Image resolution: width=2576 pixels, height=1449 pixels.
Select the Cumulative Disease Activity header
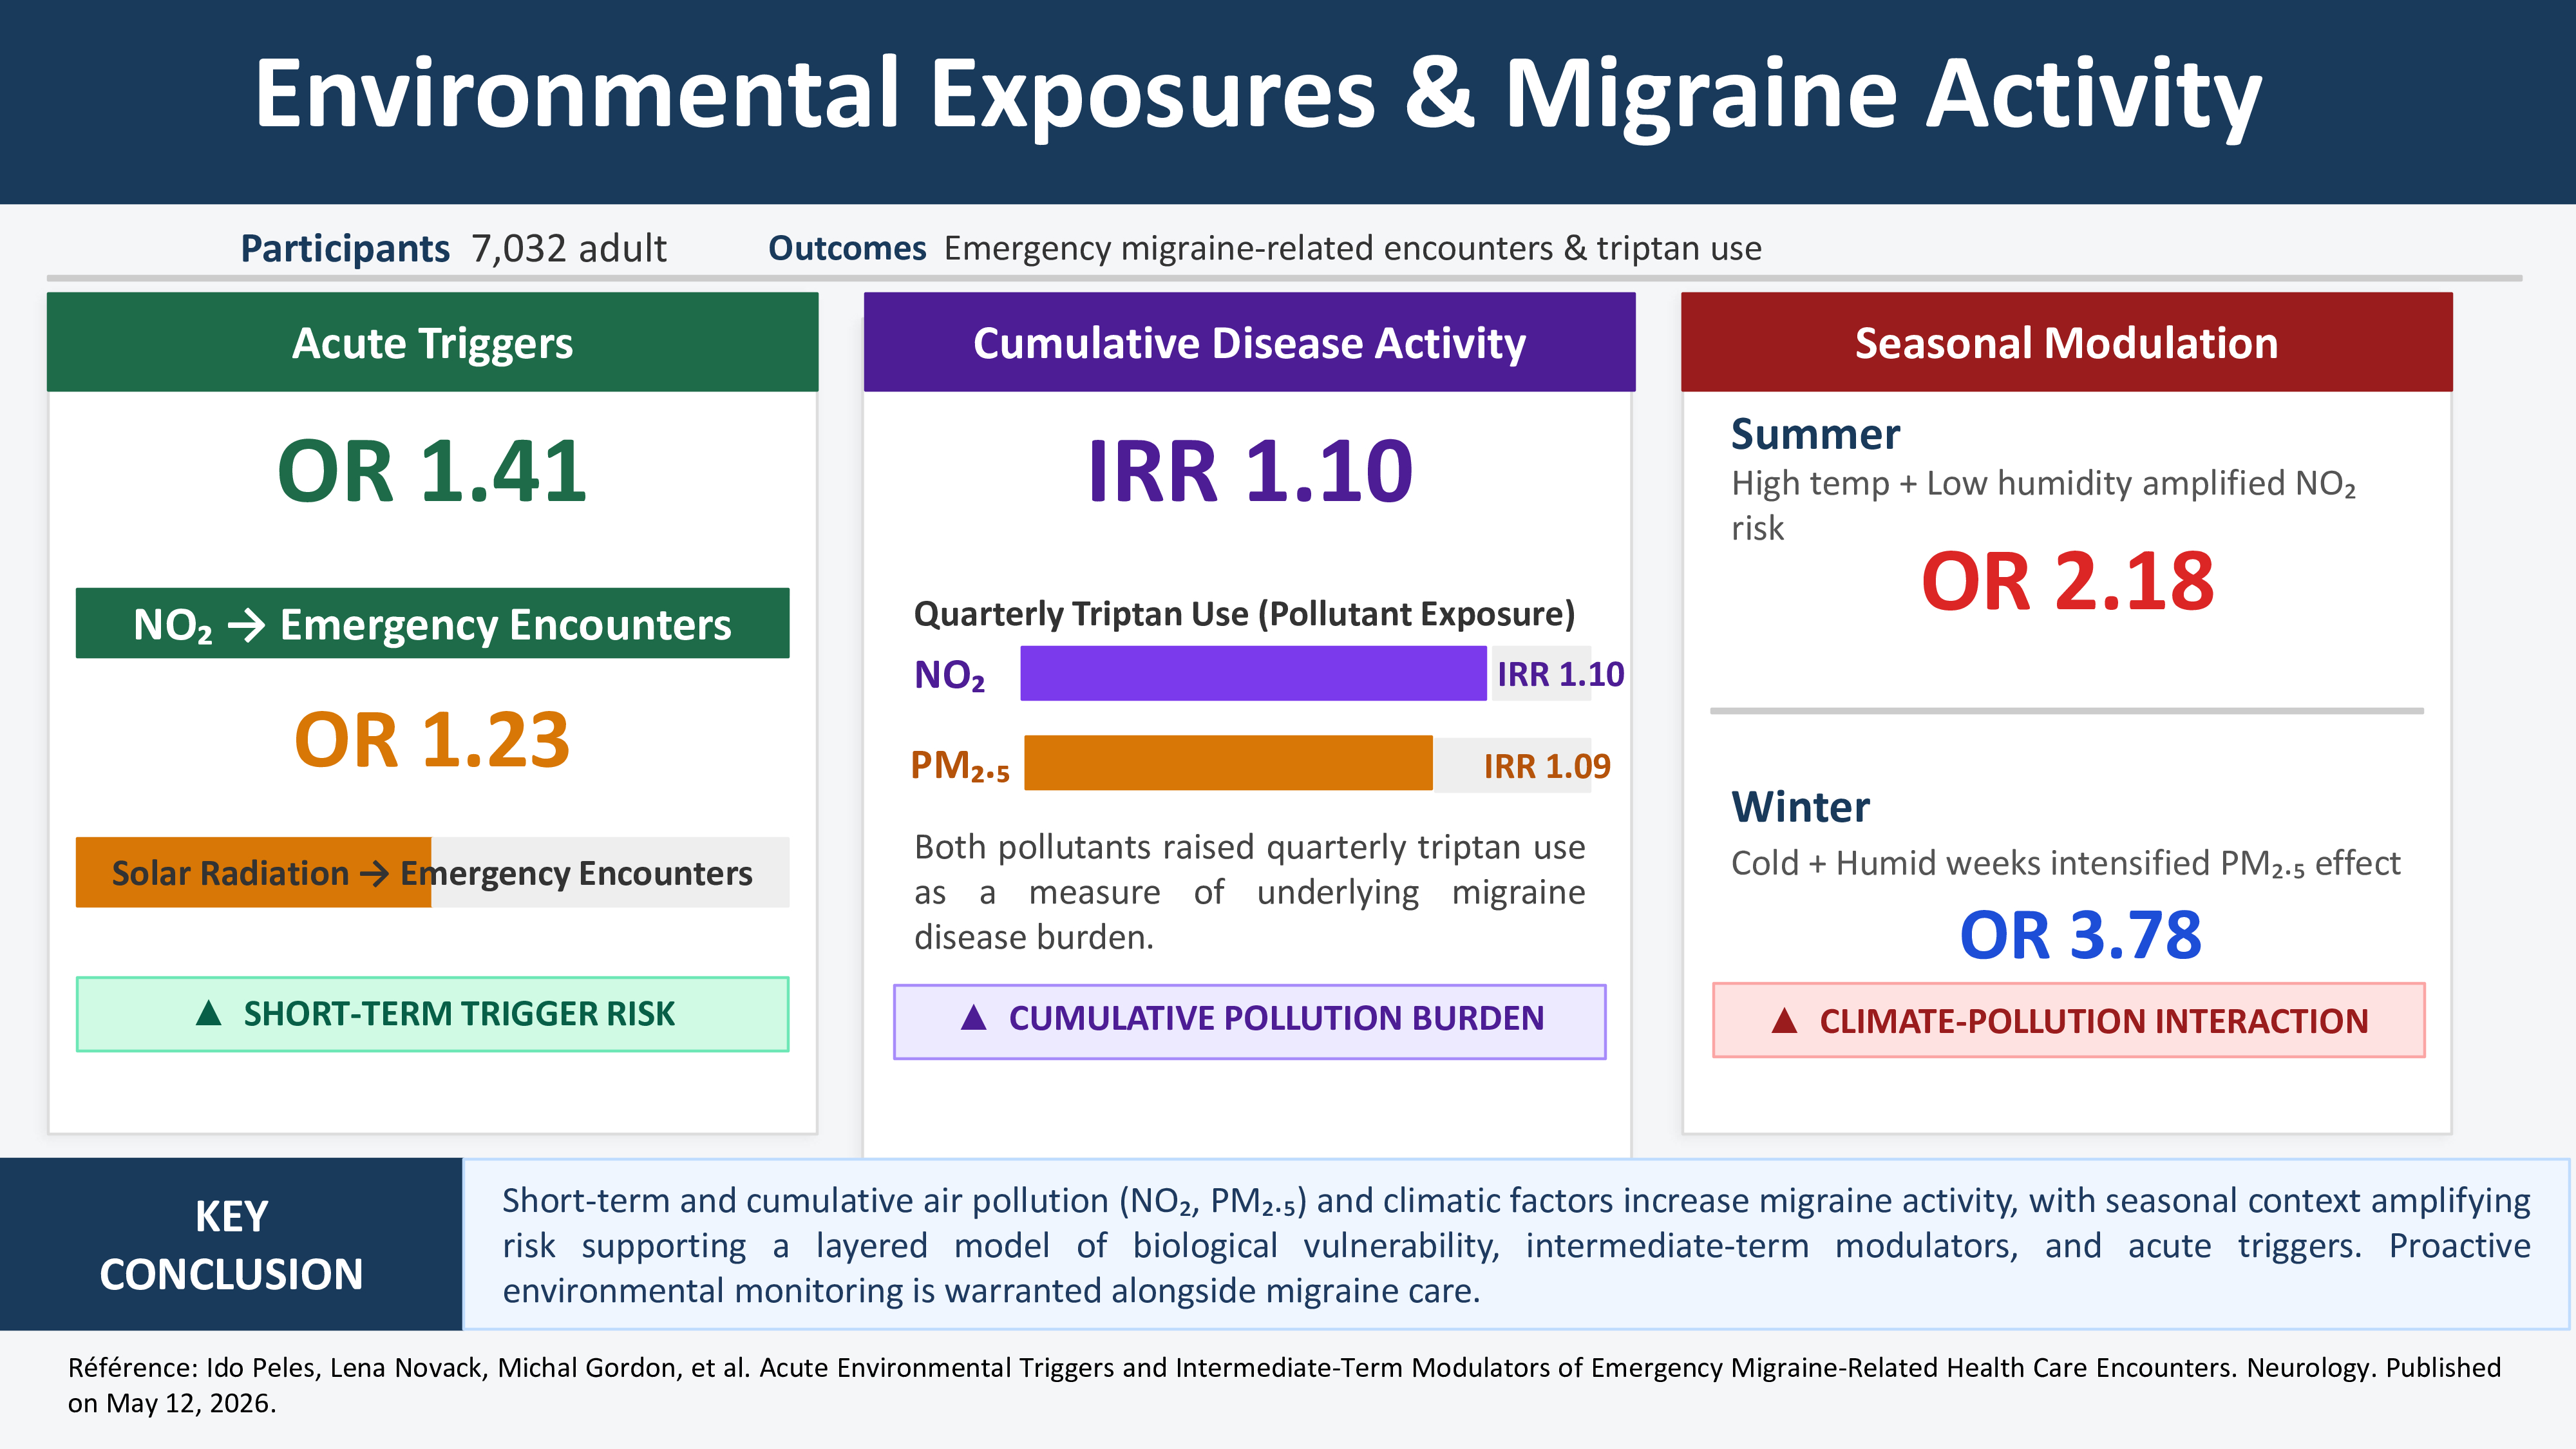click(x=1249, y=342)
